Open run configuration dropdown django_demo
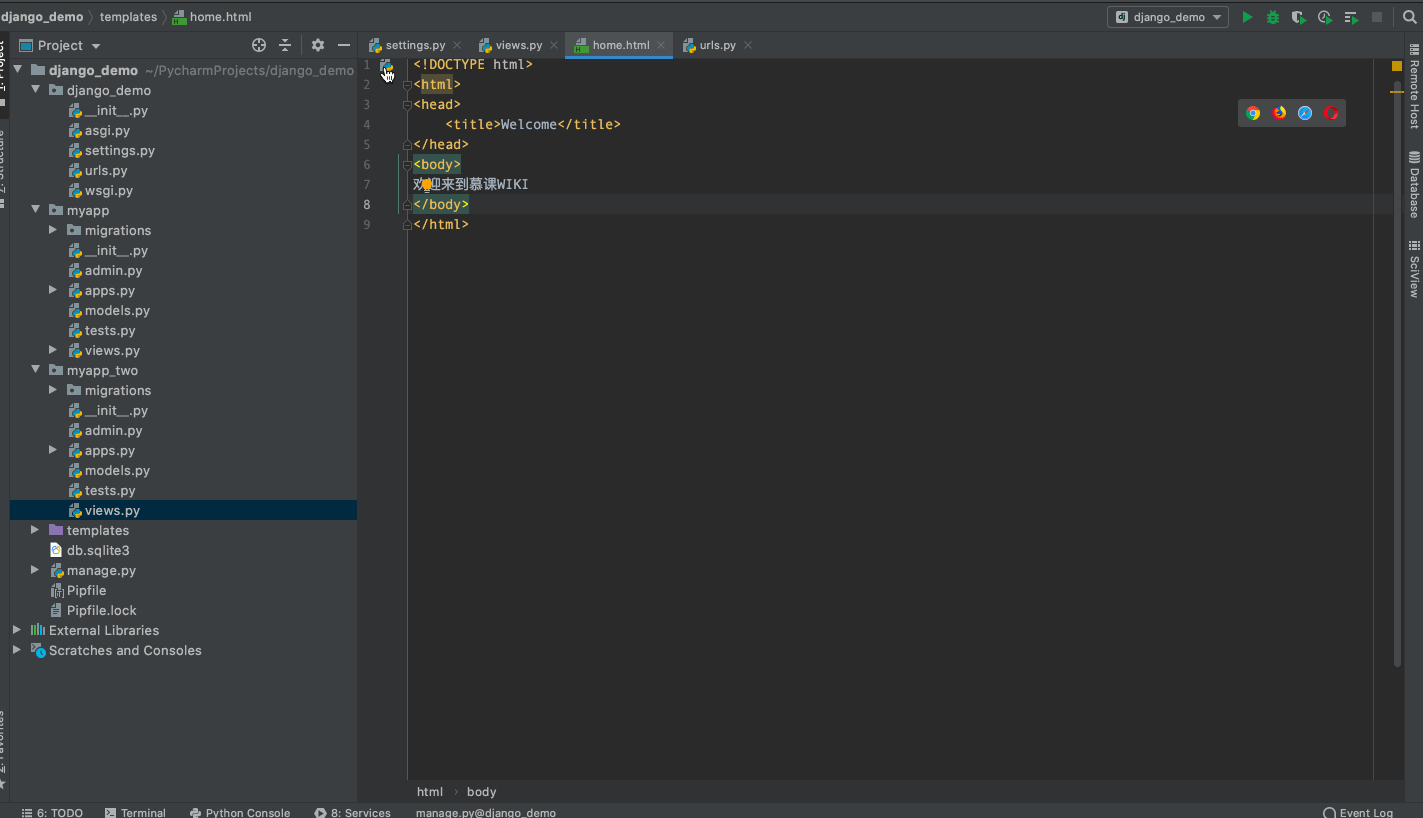The height and width of the screenshot is (818, 1423). point(1168,17)
